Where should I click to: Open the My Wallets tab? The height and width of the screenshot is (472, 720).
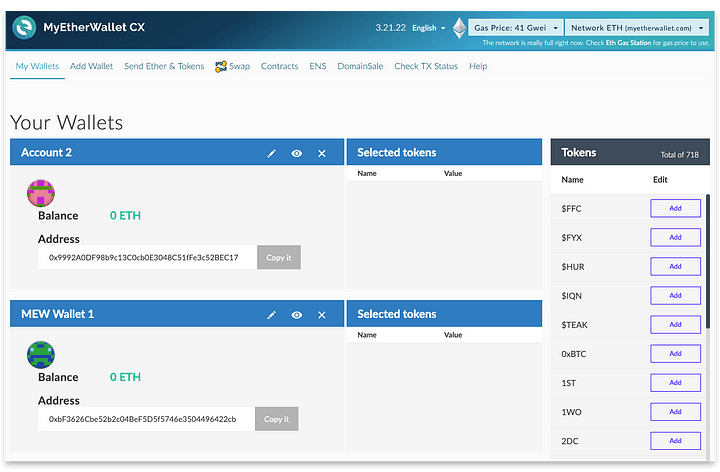click(37, 66)
